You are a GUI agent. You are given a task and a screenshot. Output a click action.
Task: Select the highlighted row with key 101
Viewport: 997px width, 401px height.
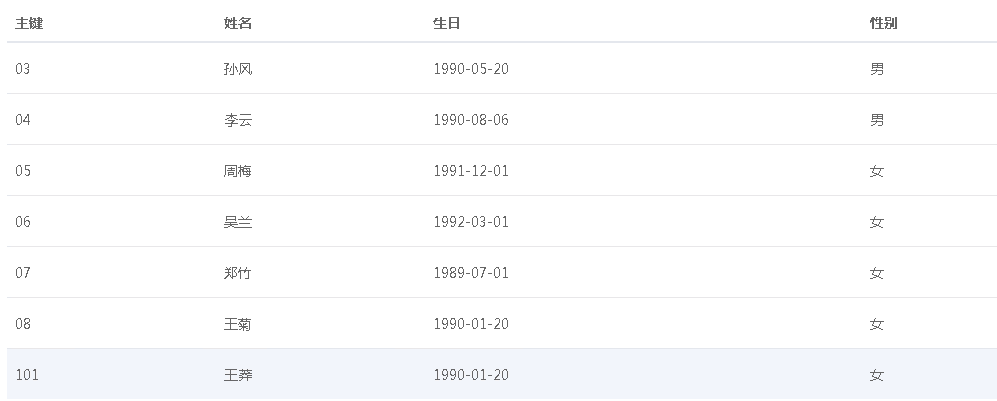(26, 375)
